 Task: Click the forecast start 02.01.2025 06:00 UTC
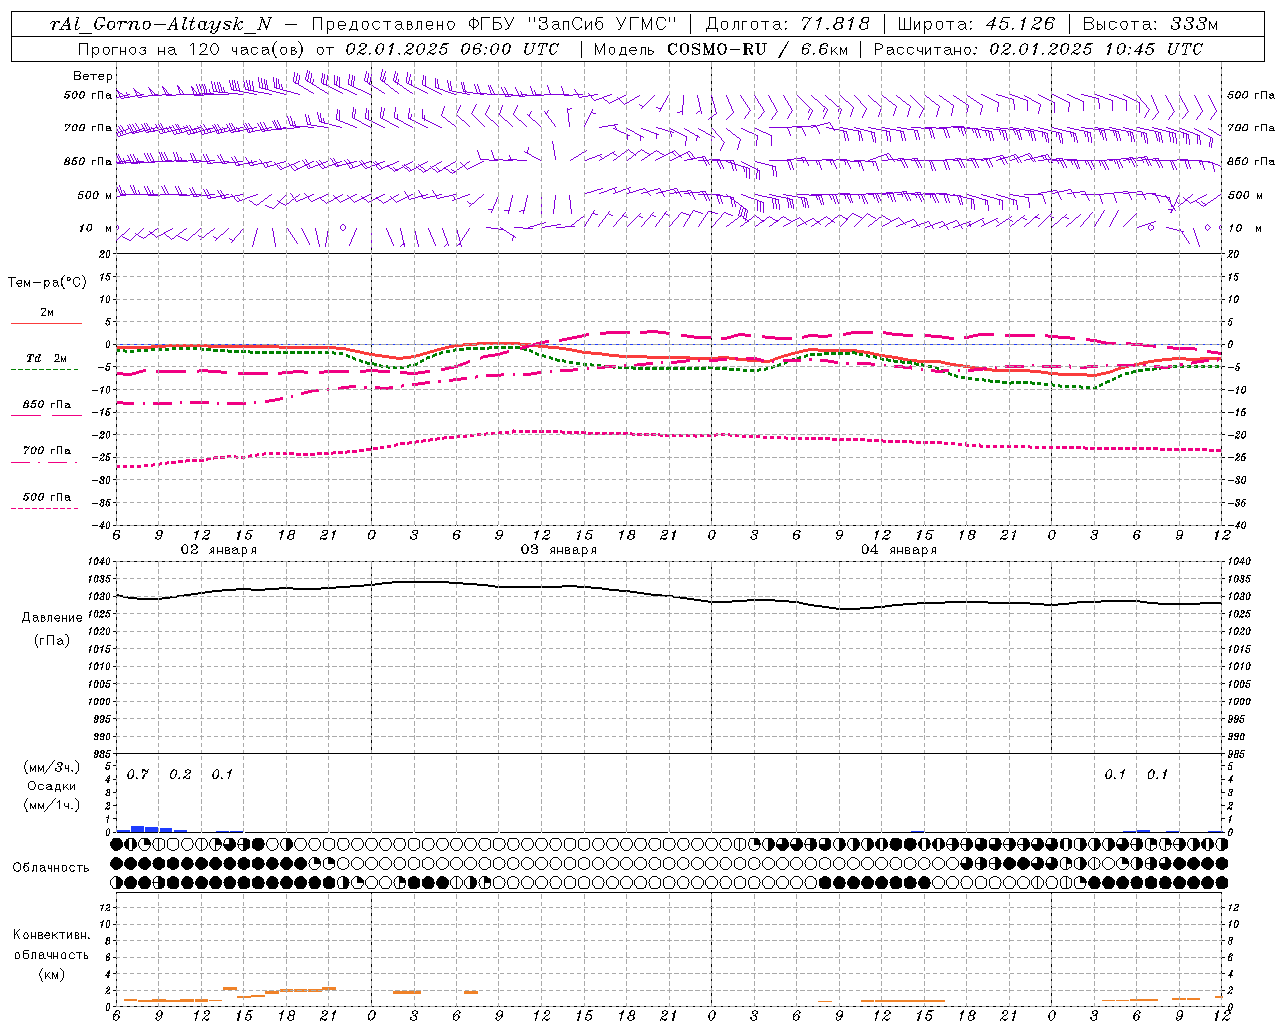click(451, 49)
